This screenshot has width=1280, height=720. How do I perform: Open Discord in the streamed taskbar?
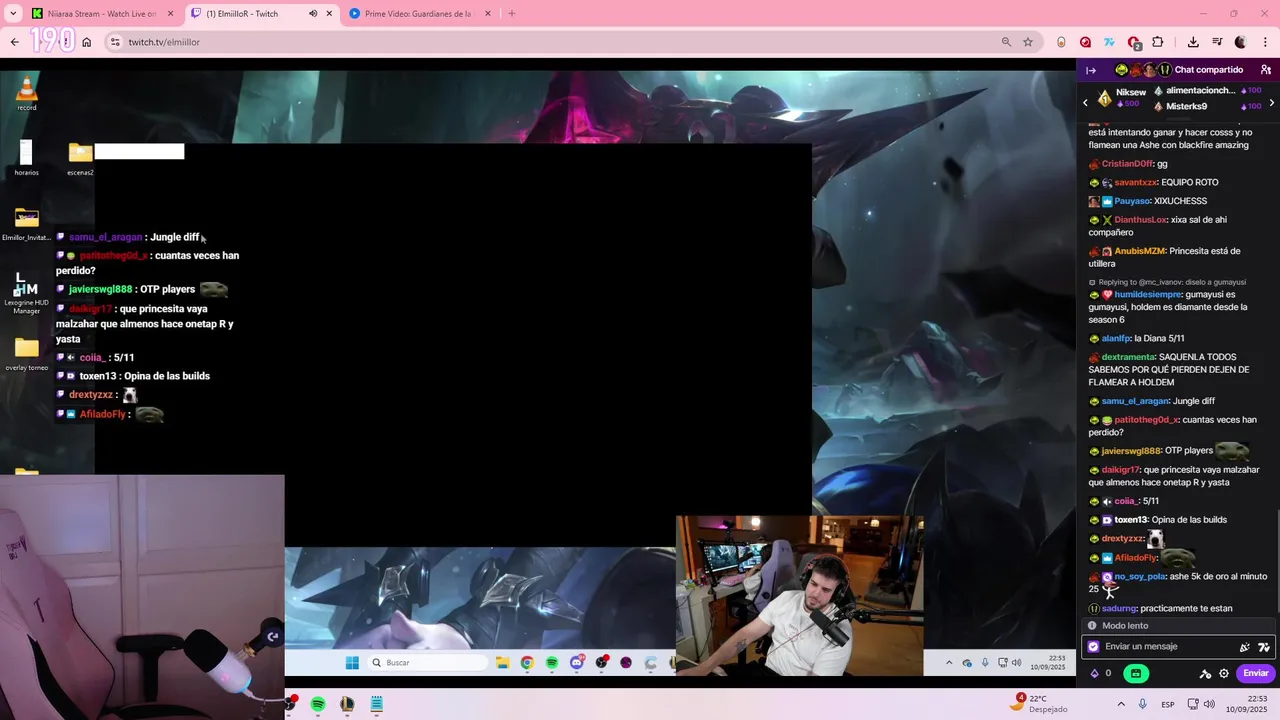pos(577,662)
